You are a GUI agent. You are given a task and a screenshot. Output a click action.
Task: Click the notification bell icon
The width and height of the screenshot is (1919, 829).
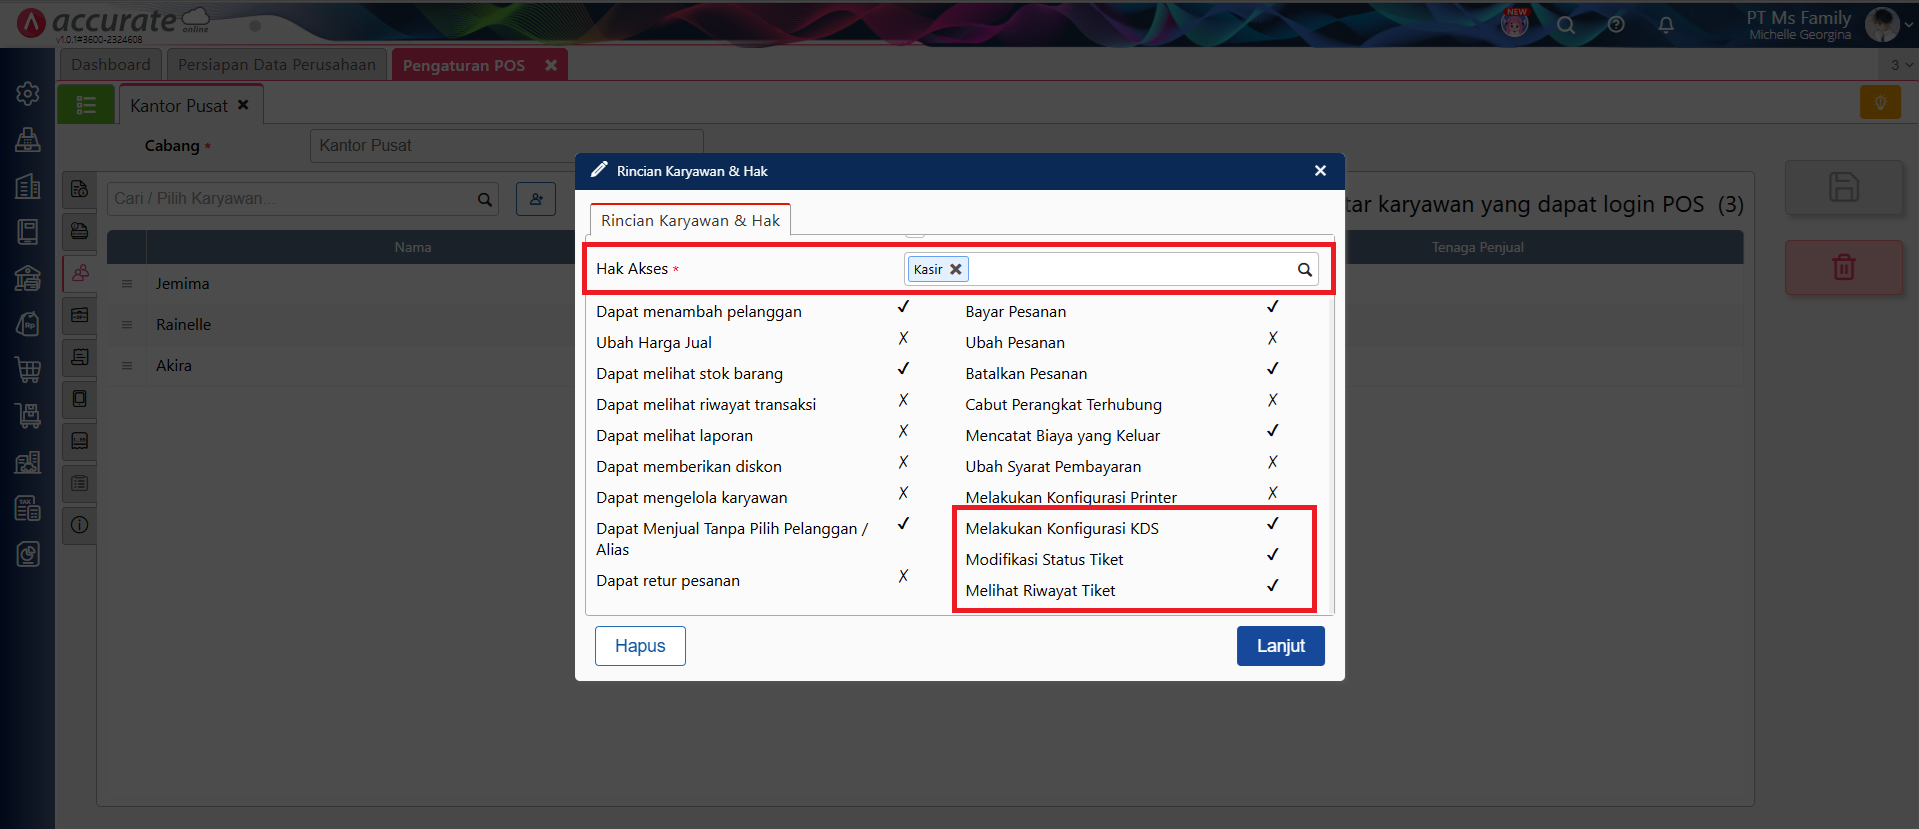[1665, 25]
